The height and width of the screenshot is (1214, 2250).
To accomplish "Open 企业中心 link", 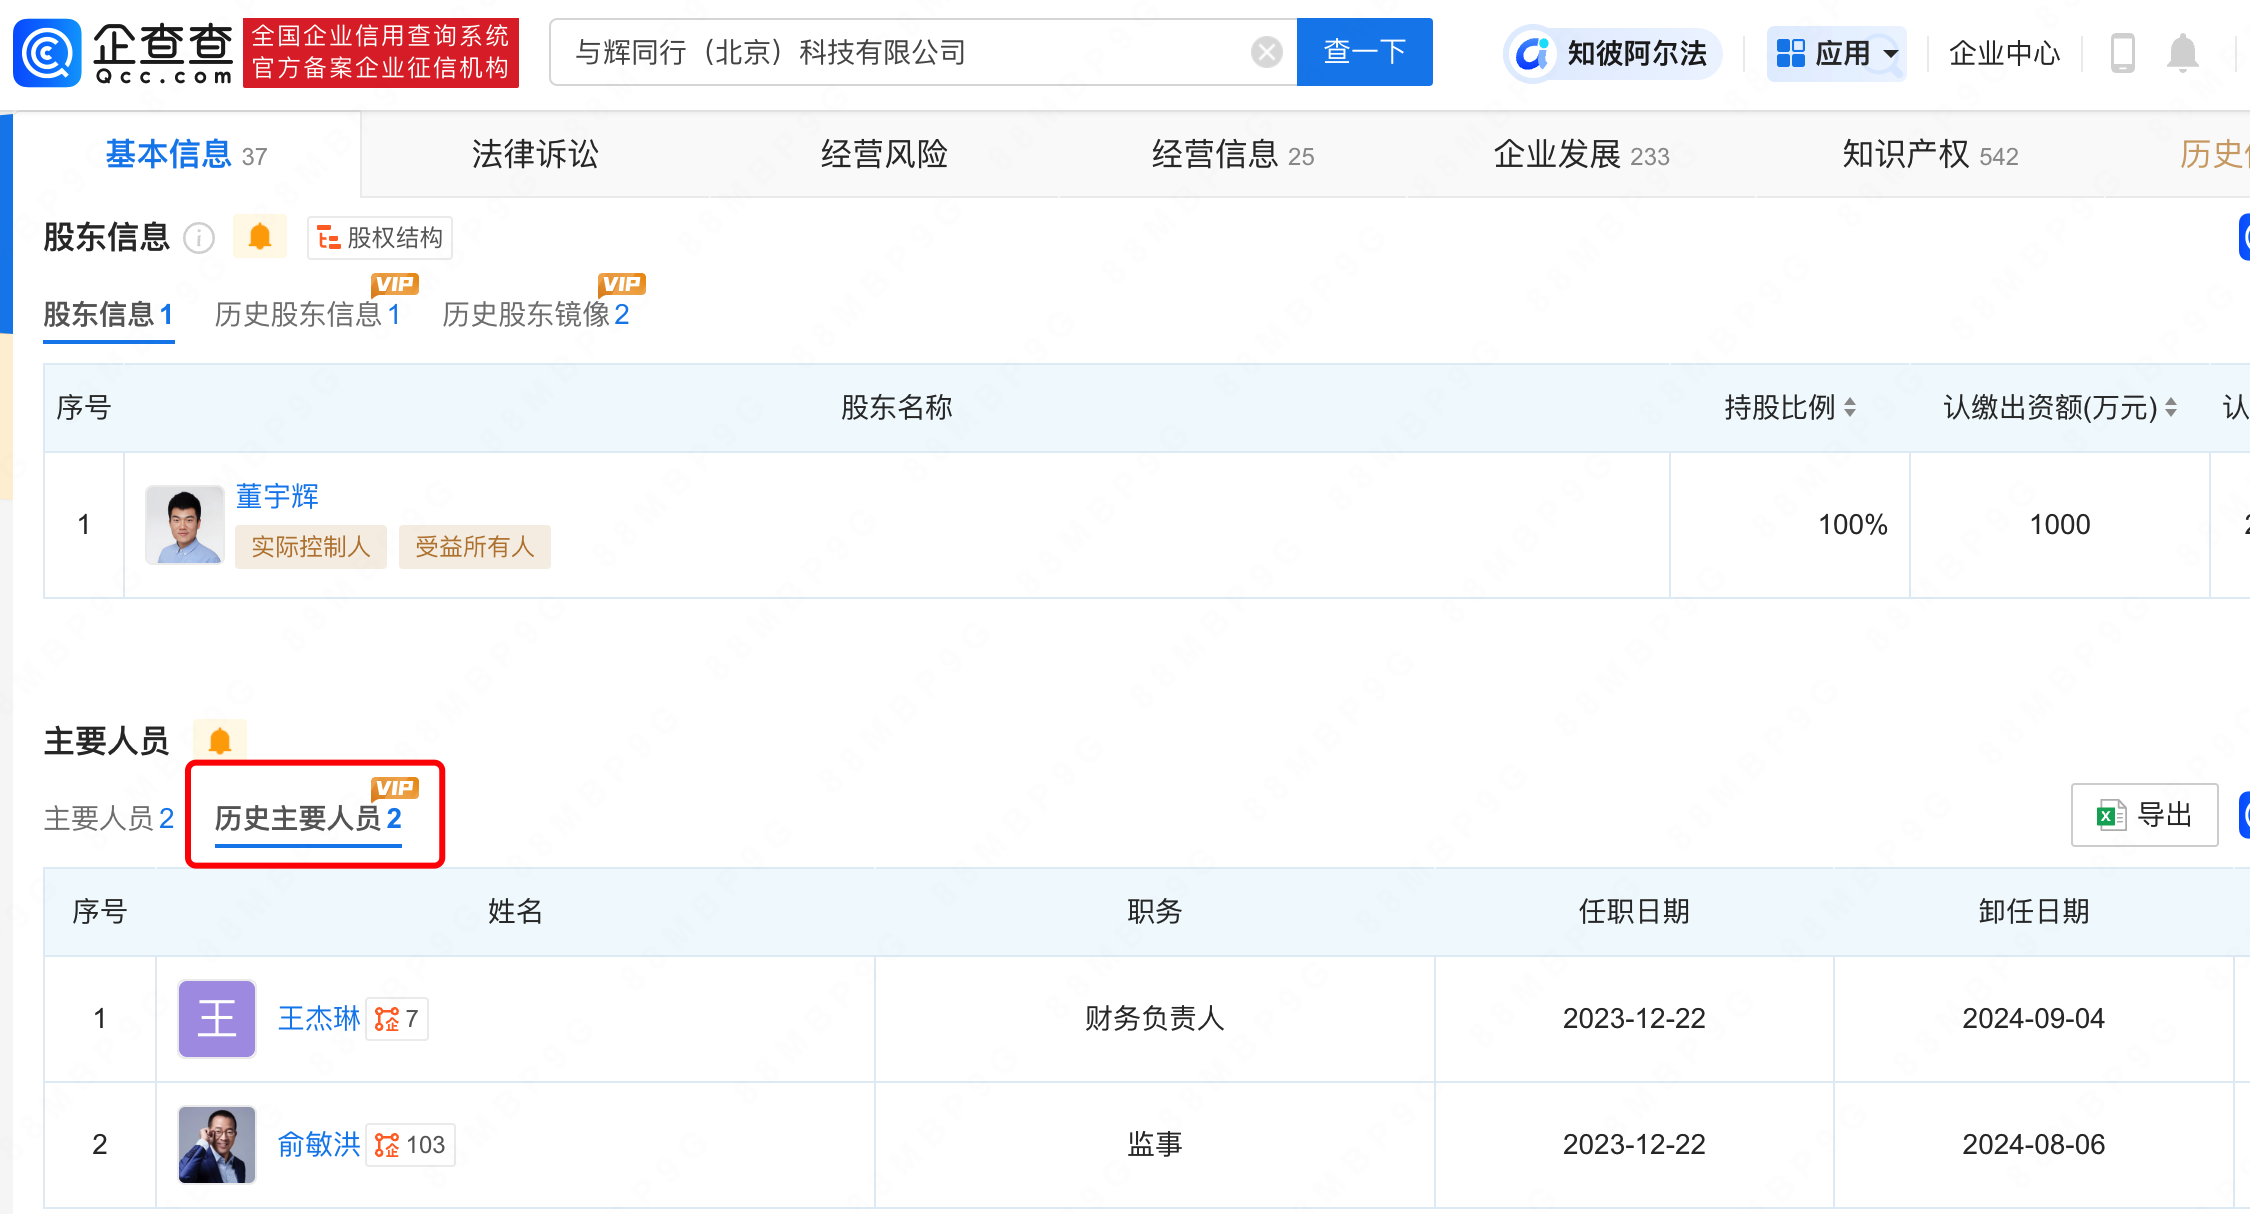I will [2004, 53].
